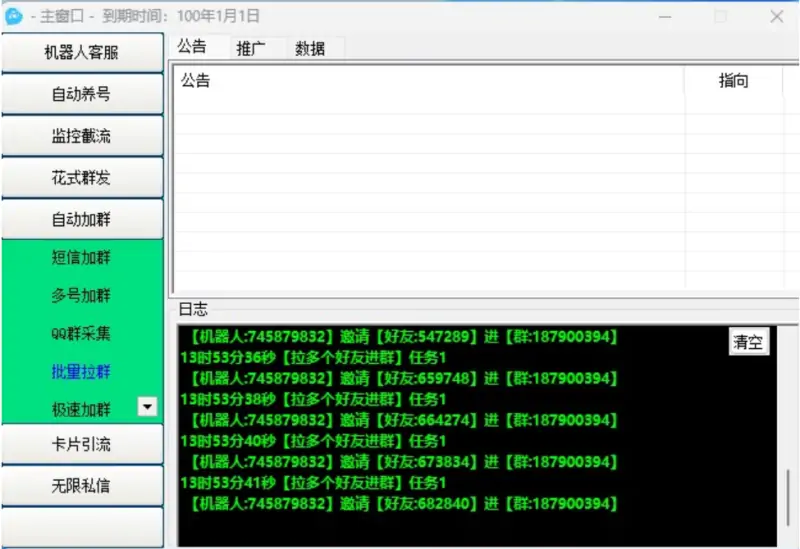This screenshot has height=549, width=800.
Task: Open the QQ群采集 sub-item
Action: pos(81,333)
